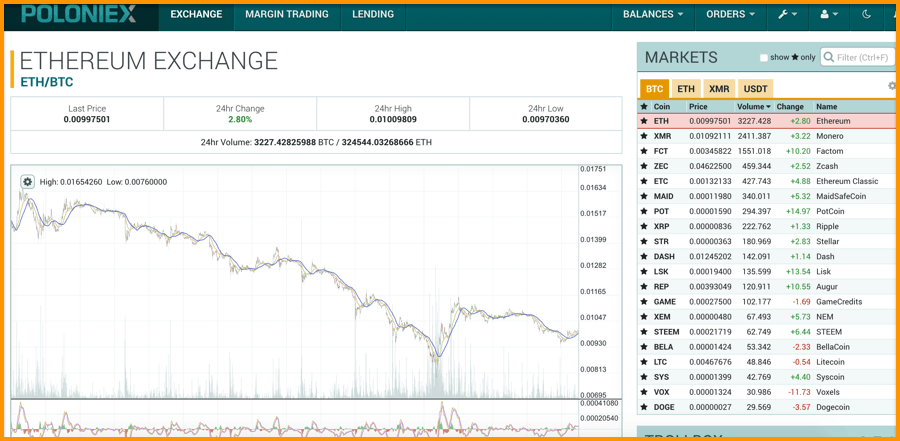Select the ETH markets tab
The width and height of the screenshot is (900, 441).
coord(686,89)
